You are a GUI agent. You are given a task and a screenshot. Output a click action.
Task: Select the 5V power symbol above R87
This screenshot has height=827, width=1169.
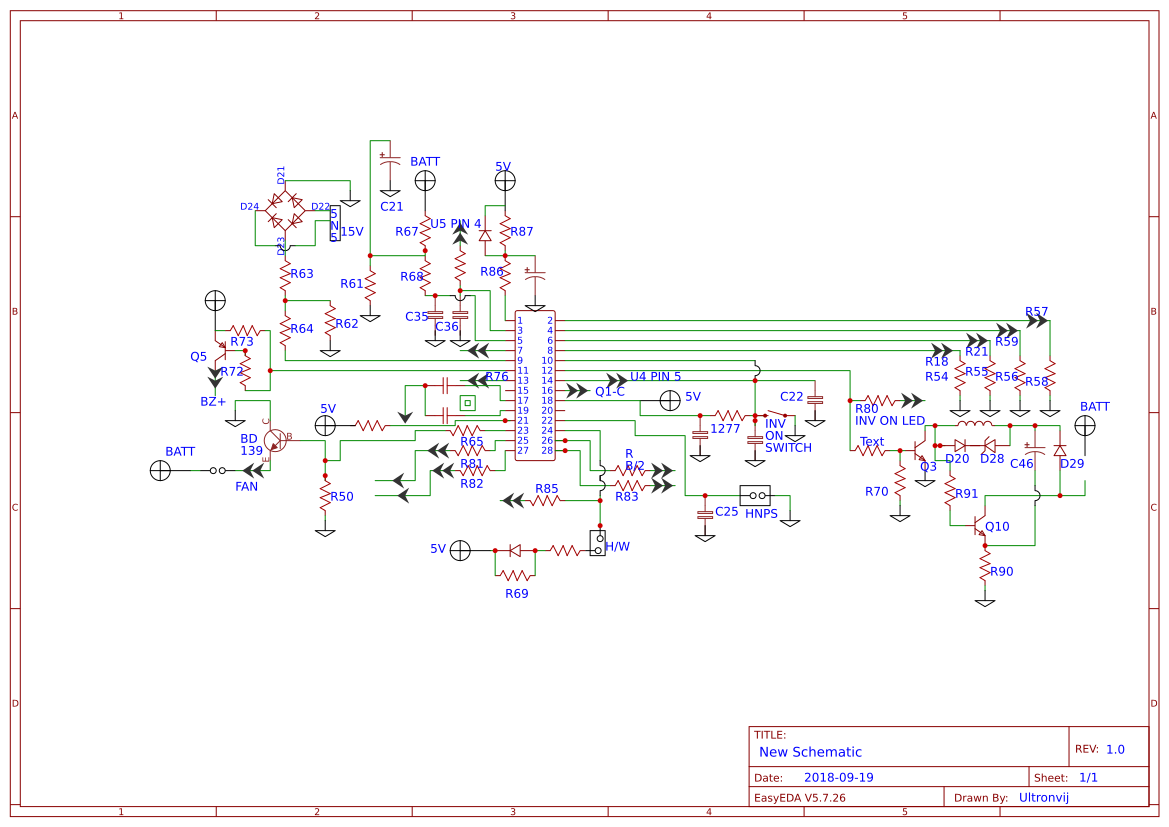(505, 181)
